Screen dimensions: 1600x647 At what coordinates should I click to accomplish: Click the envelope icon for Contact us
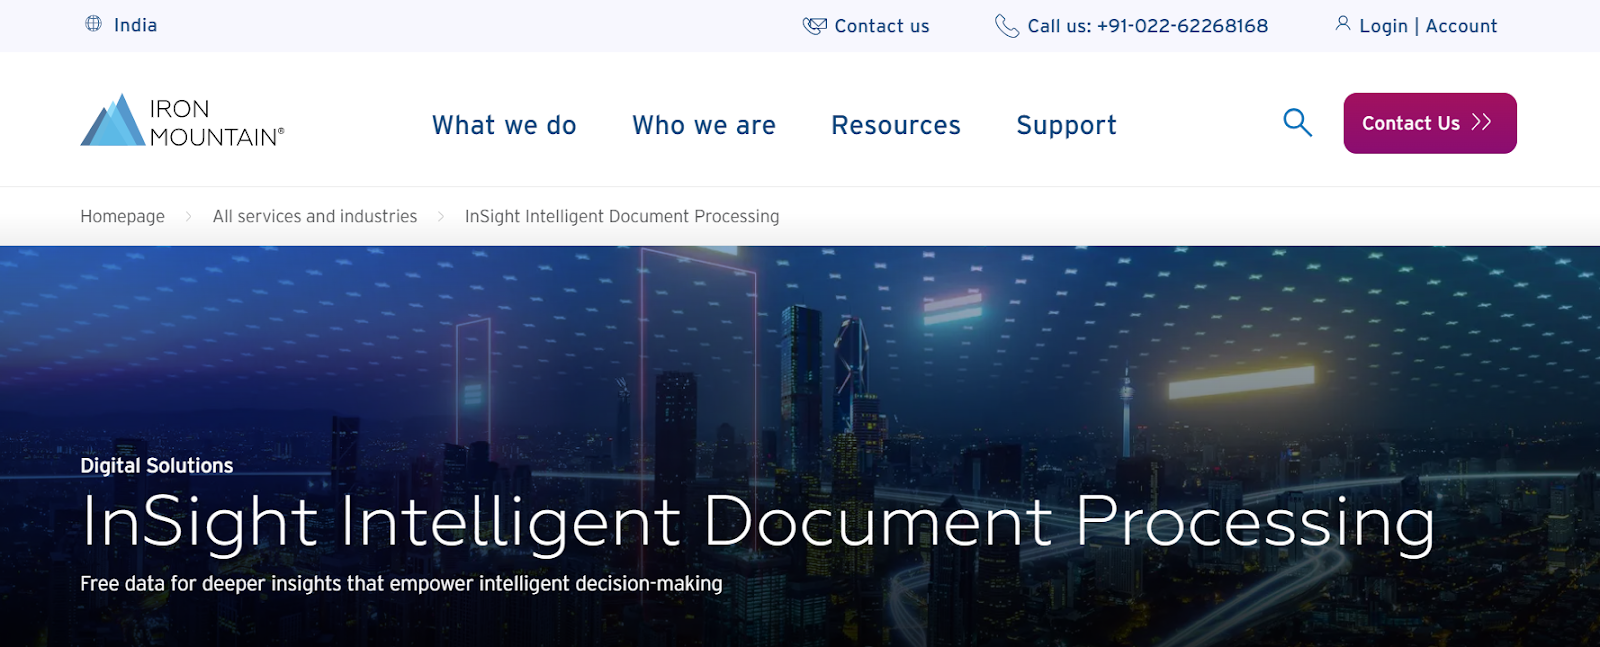tap(815, 26)
